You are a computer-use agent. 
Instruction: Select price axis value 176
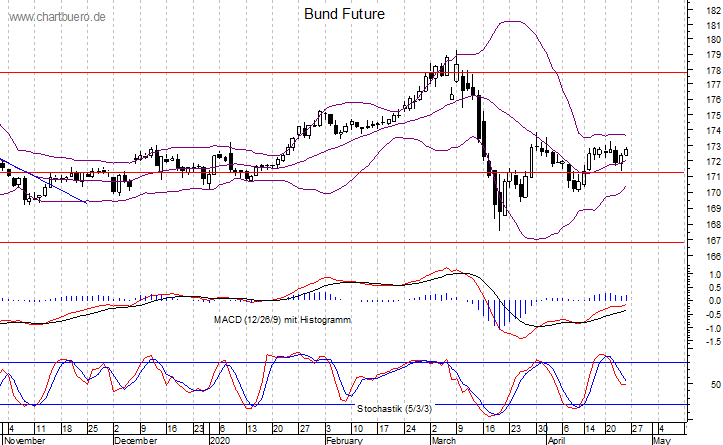(x=713, y=100)
